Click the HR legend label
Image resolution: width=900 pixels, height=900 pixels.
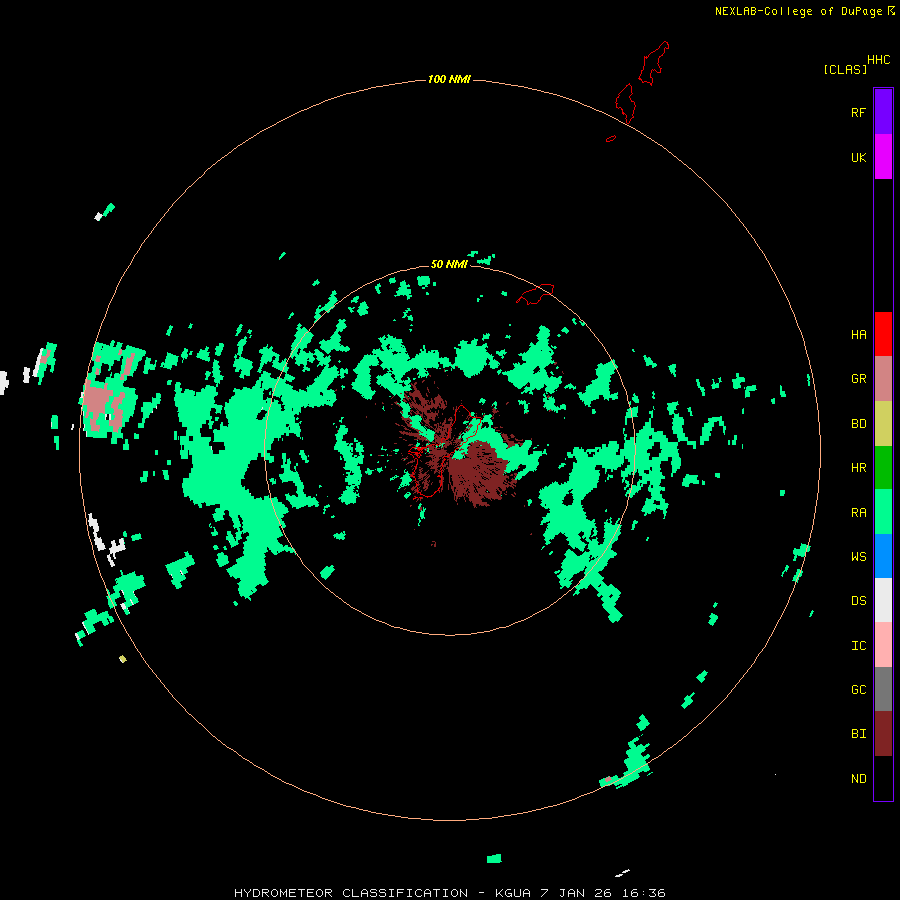858,468
